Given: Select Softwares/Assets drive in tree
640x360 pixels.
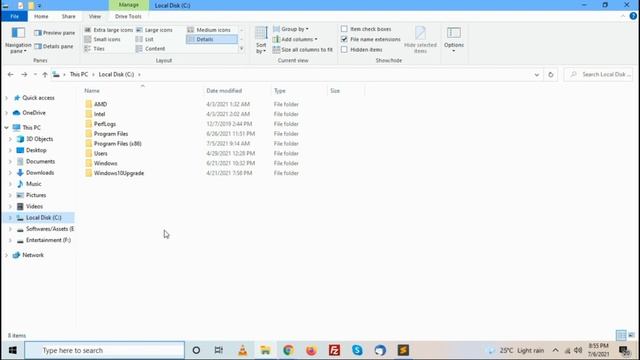Looking at the screenshot, I should 50,229.
